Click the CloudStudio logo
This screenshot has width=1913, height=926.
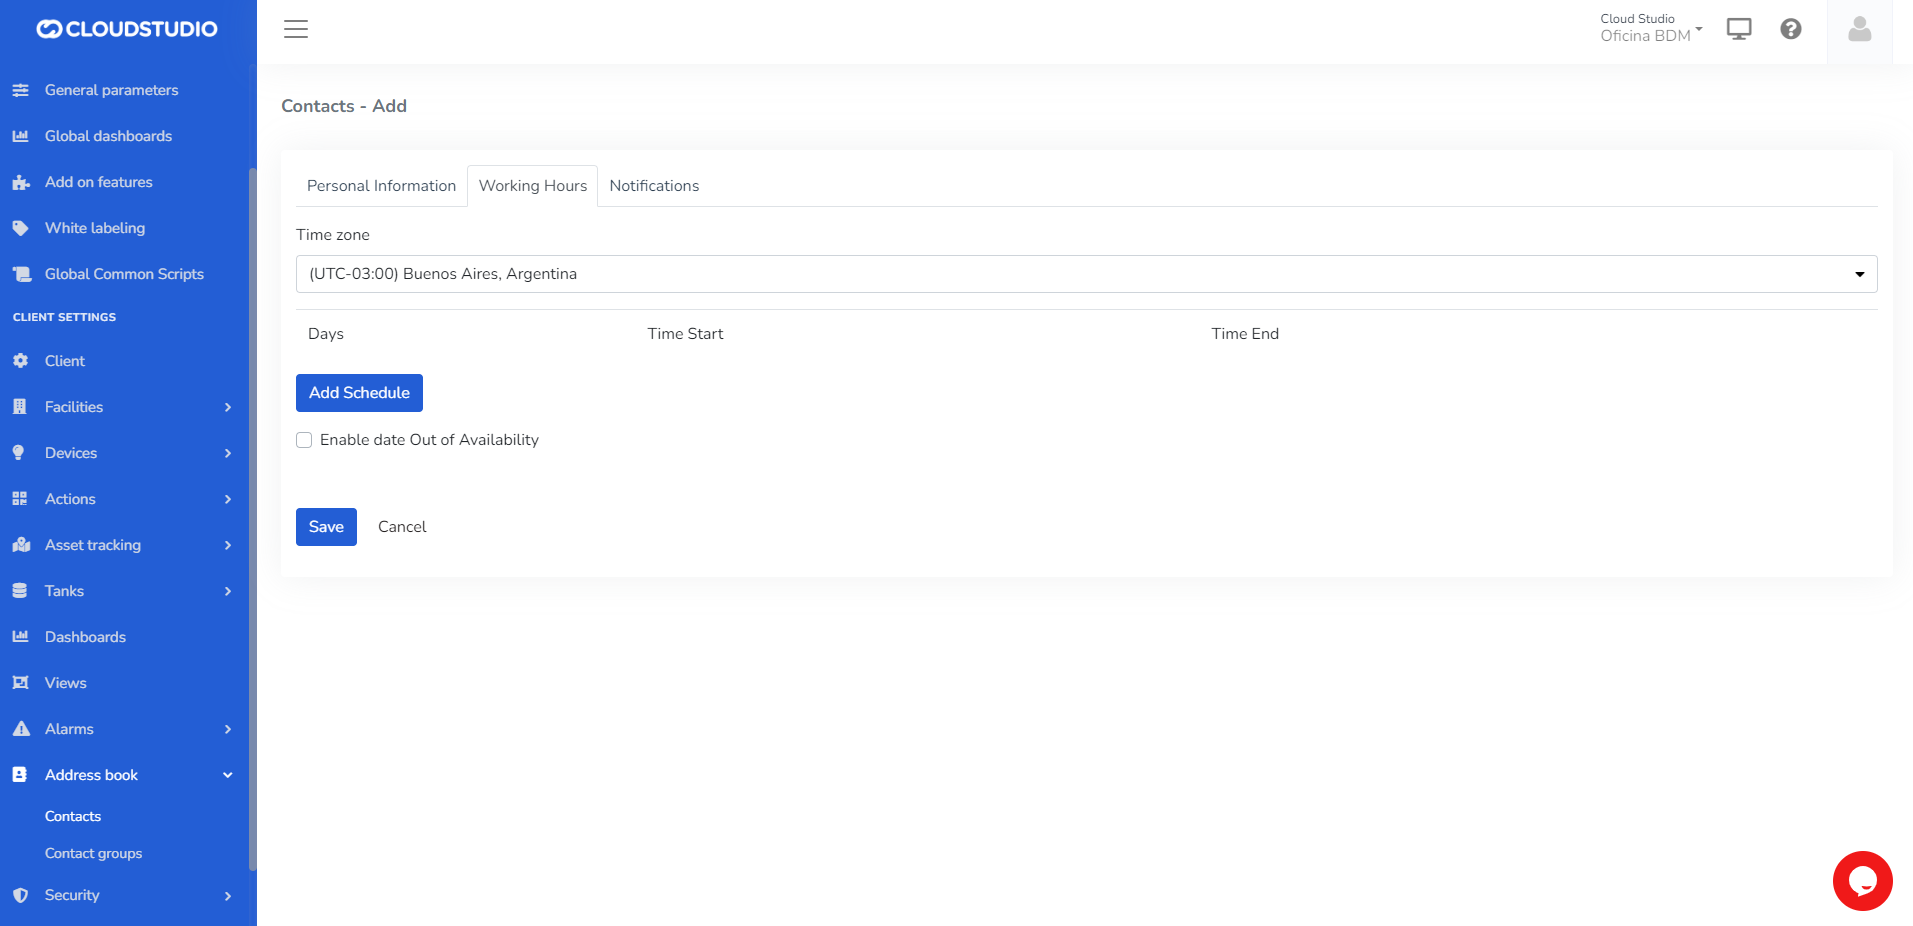(x=127, y=29)
